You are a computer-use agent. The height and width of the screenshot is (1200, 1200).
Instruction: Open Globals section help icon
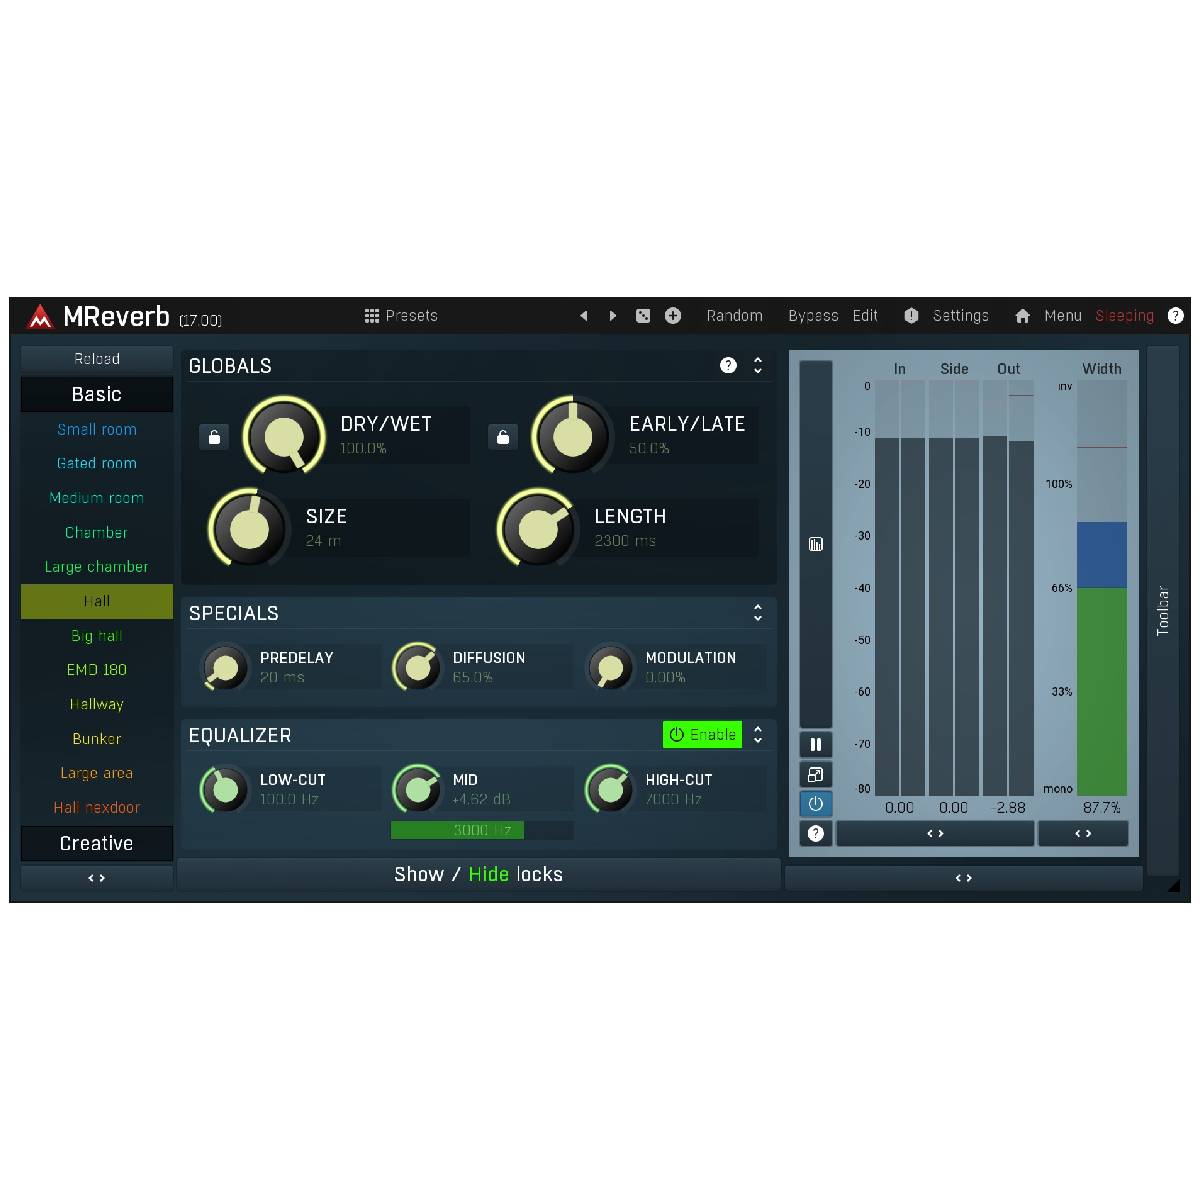[x=728, y=365]
